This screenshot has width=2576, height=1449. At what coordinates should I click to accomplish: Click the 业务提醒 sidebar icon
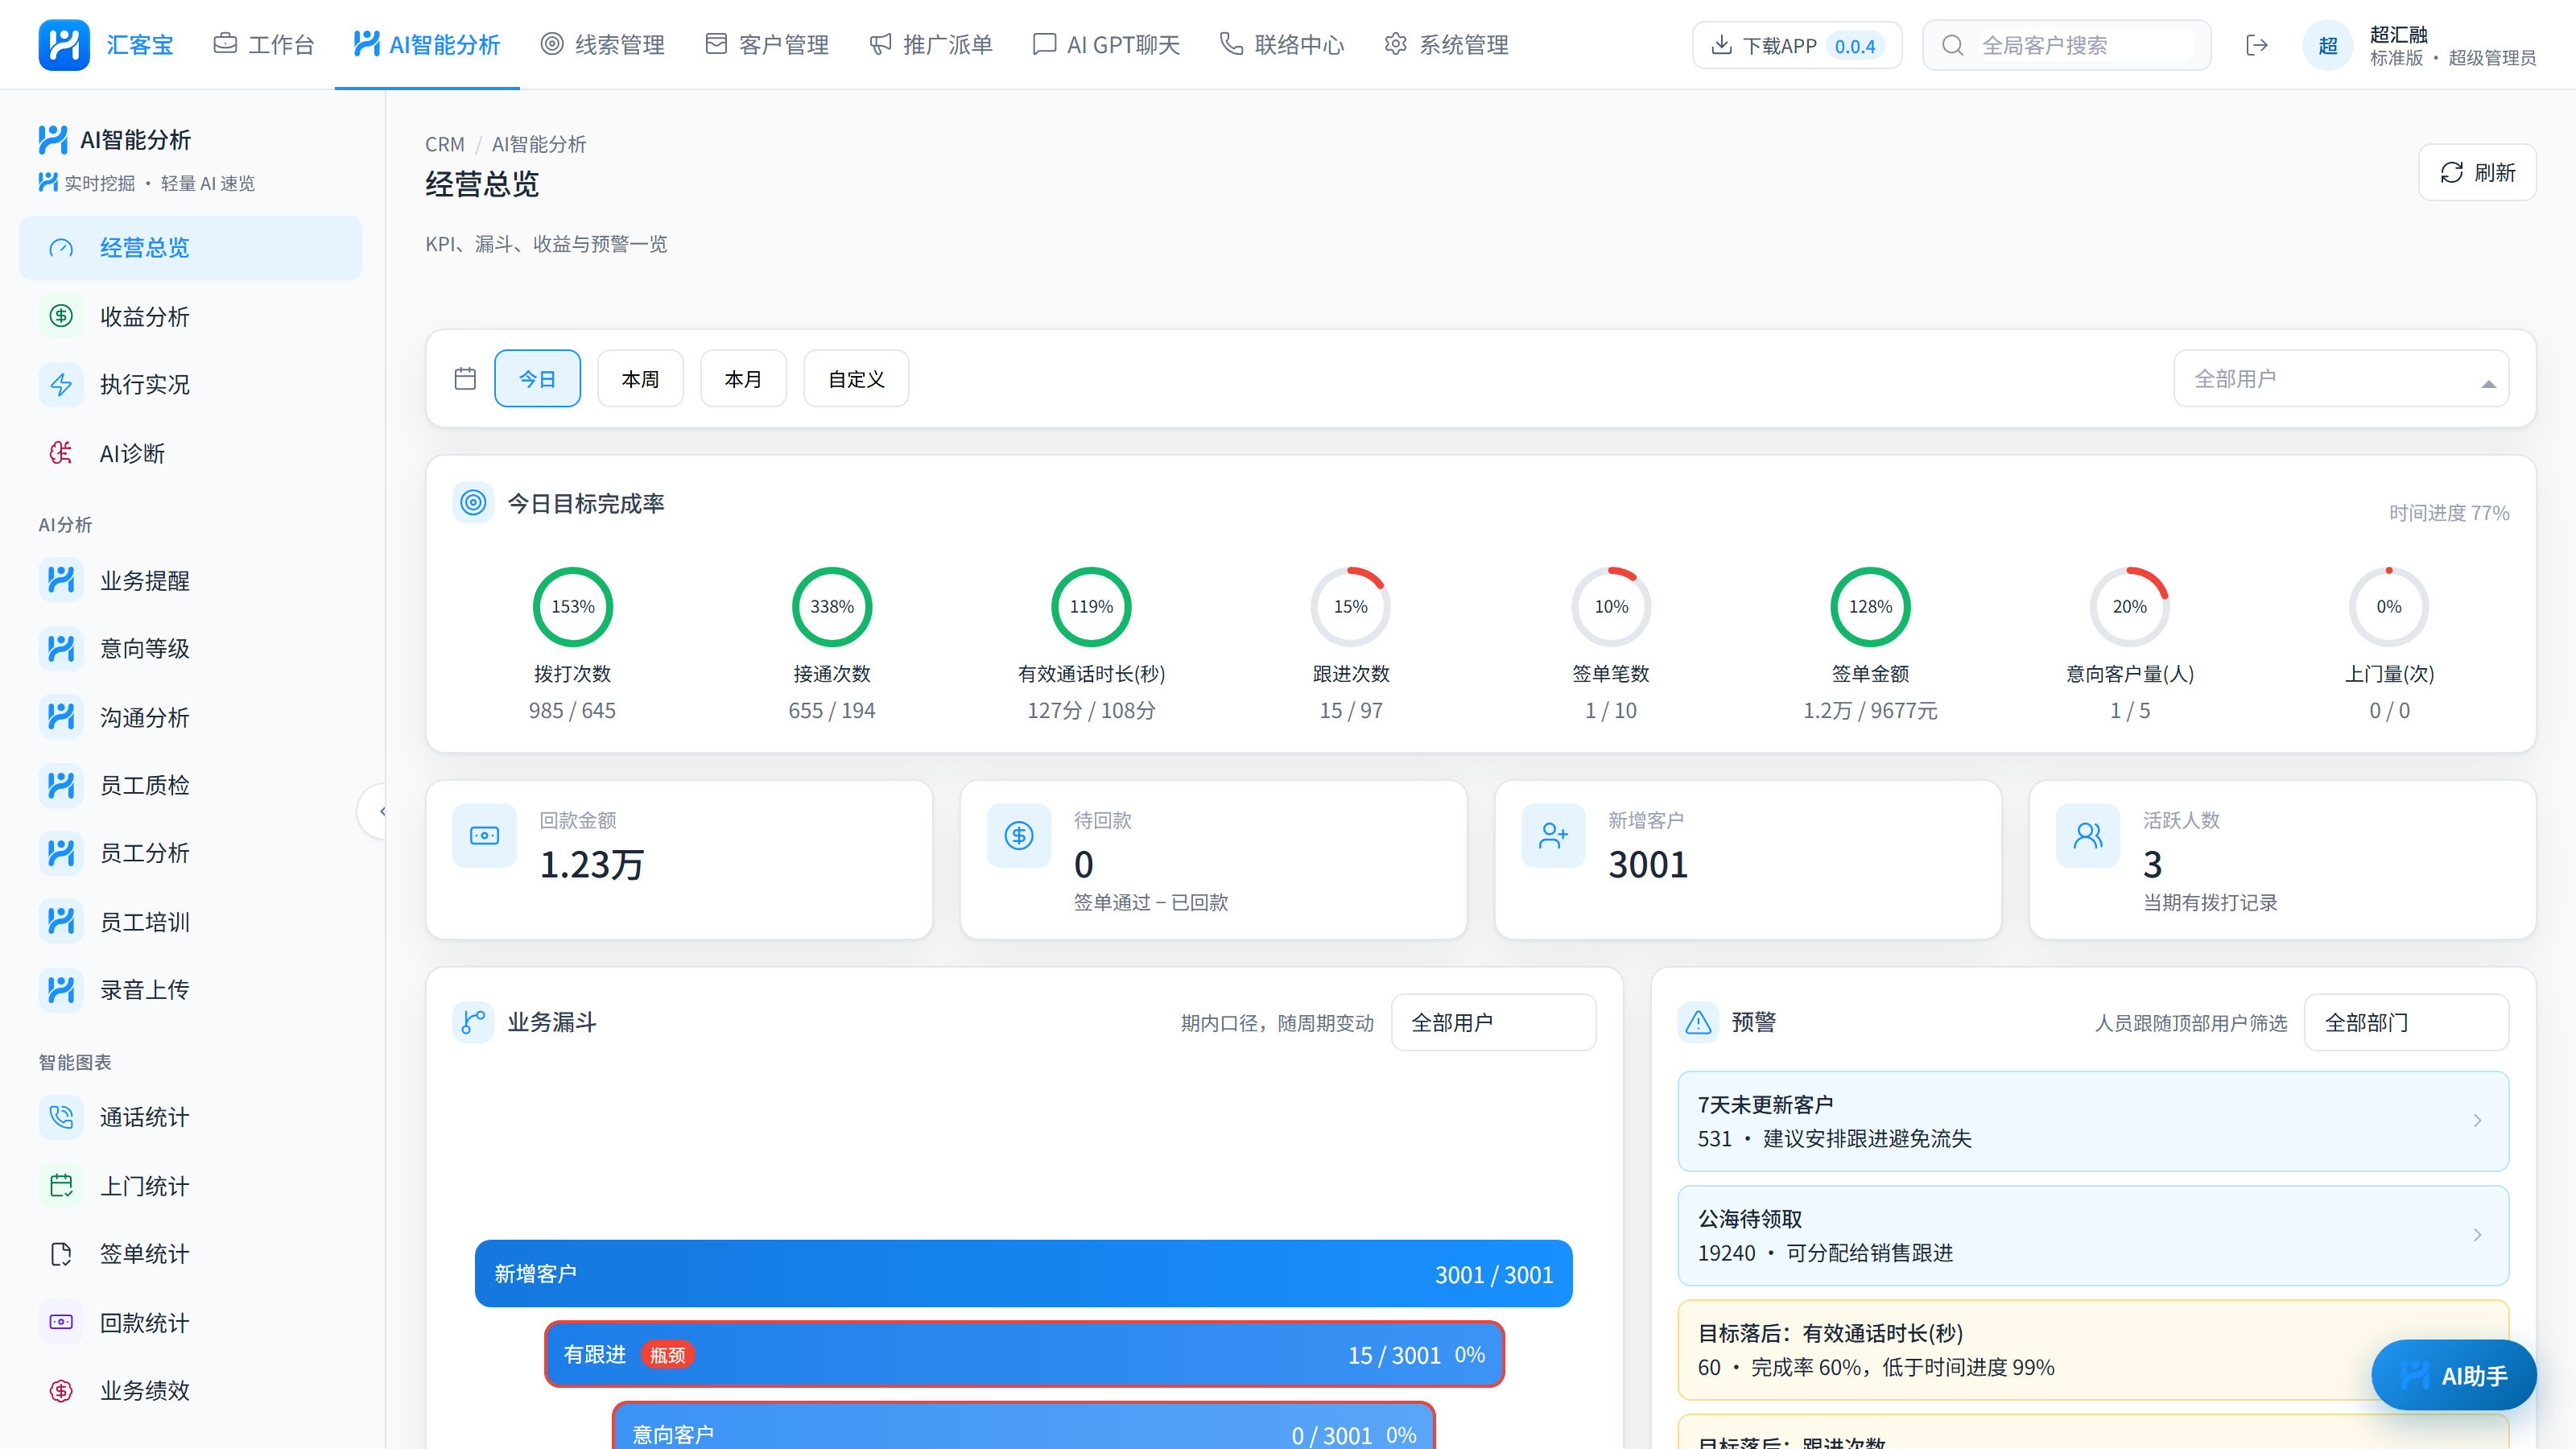pos(61,580)
